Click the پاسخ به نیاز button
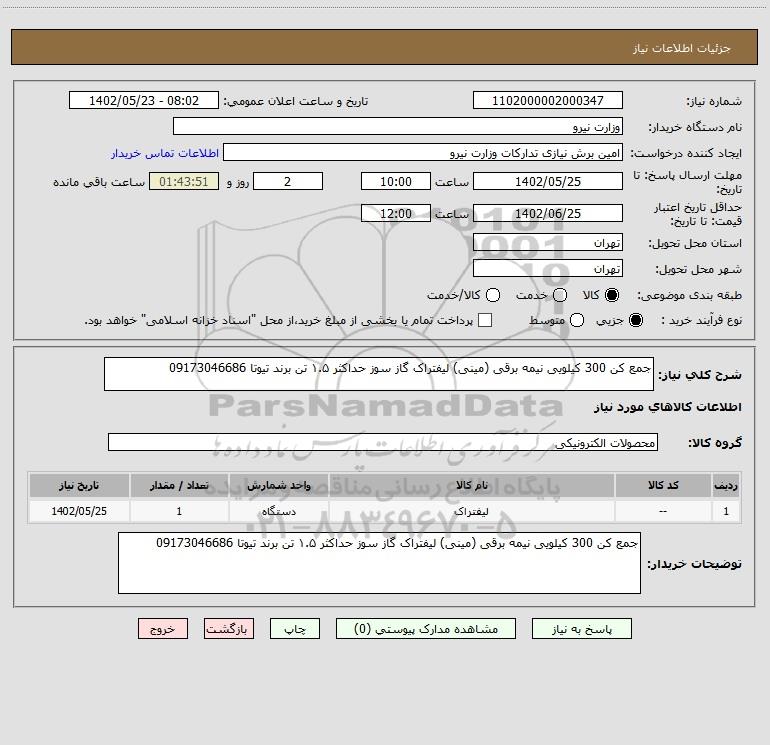Image resolution: width=770 pixels, height=745 pixels. [x=581, y=629]
